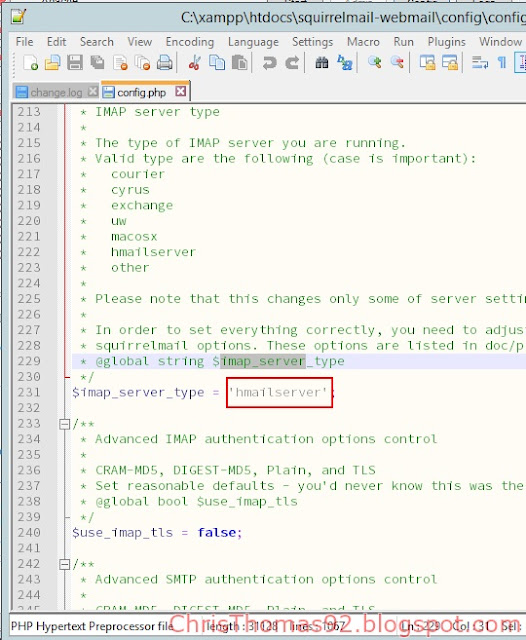Click 'PHP Hypertext Preprocessor file' in status bar
Screen dimensions: 526x640
92,627
